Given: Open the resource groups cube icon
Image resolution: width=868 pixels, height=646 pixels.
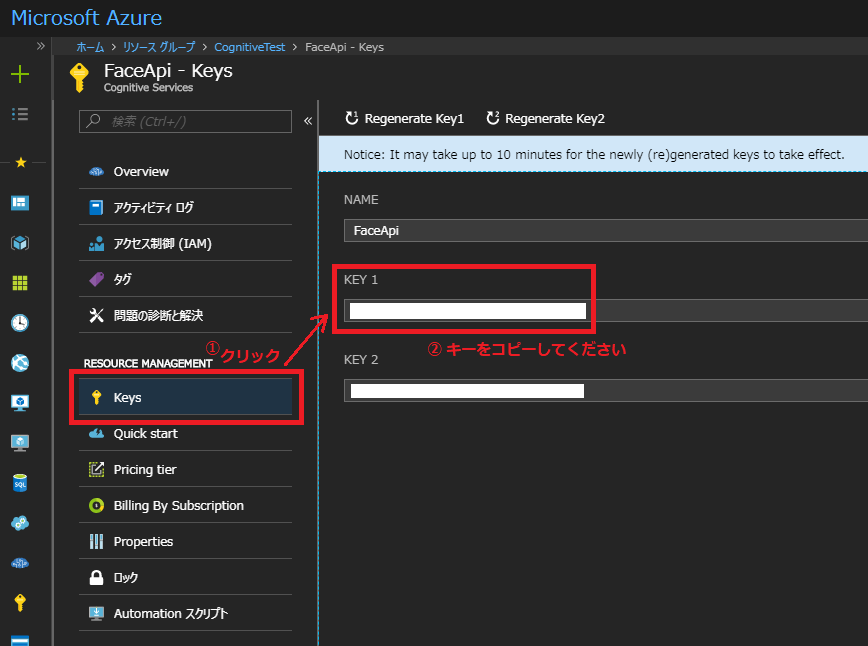Looking at the screenshot, I should point(20,242).
